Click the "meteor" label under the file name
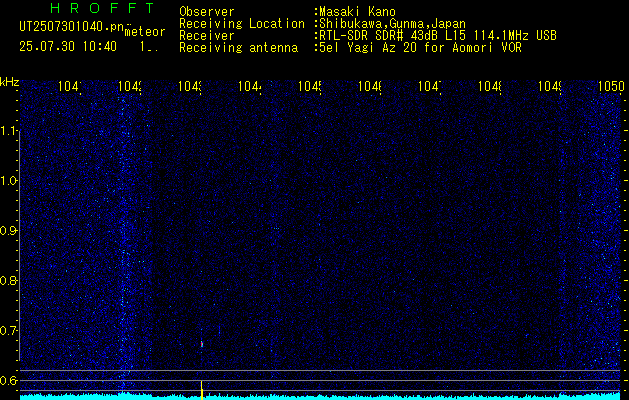The image size is (629, 400). 145,32
